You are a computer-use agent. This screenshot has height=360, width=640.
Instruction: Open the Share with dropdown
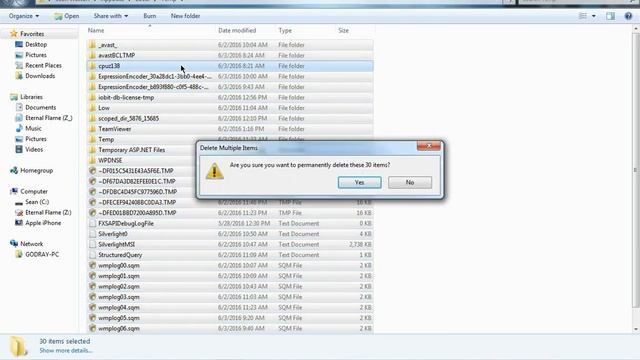111,16
